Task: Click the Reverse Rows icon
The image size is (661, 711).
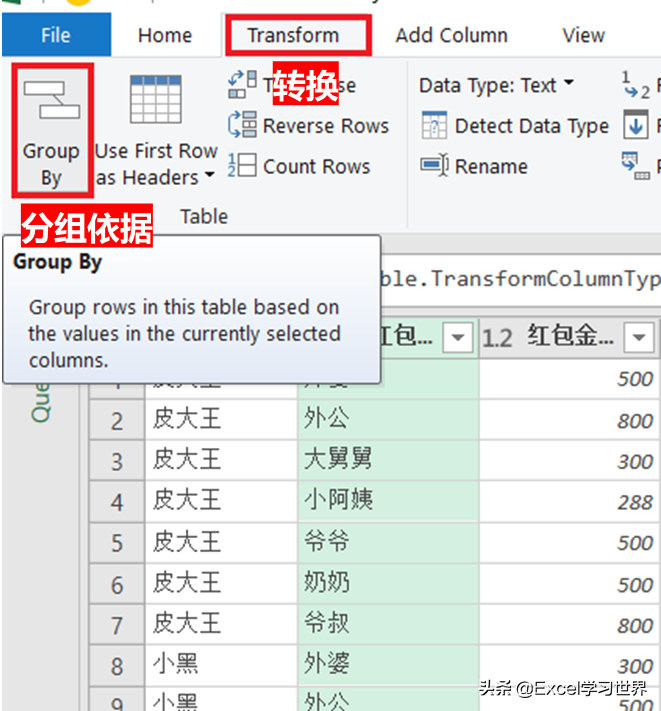Action: (x=243, y=124)
